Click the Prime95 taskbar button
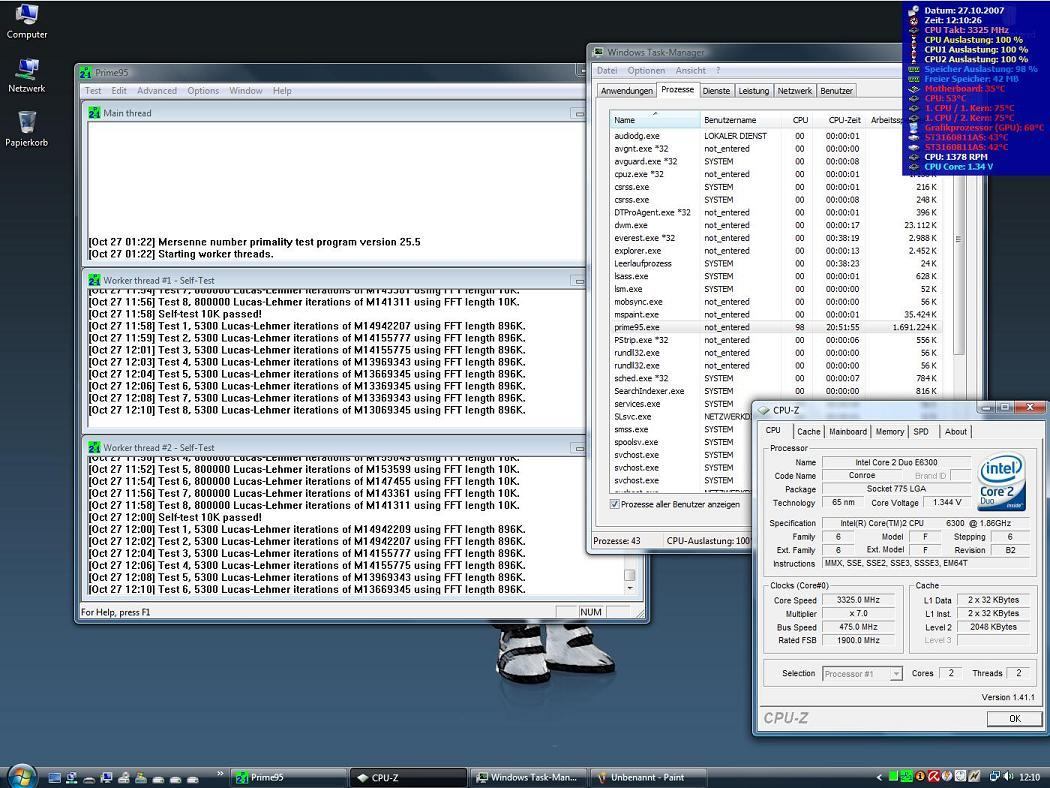This screenshot has height=788, width=1050. tap(289, 777)
